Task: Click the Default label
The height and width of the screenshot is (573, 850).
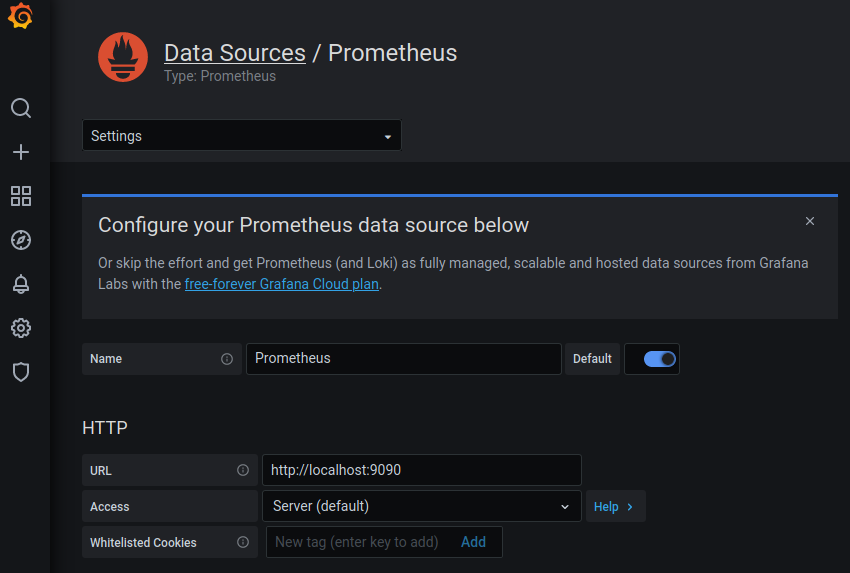Action: click(x=592, y=359)
